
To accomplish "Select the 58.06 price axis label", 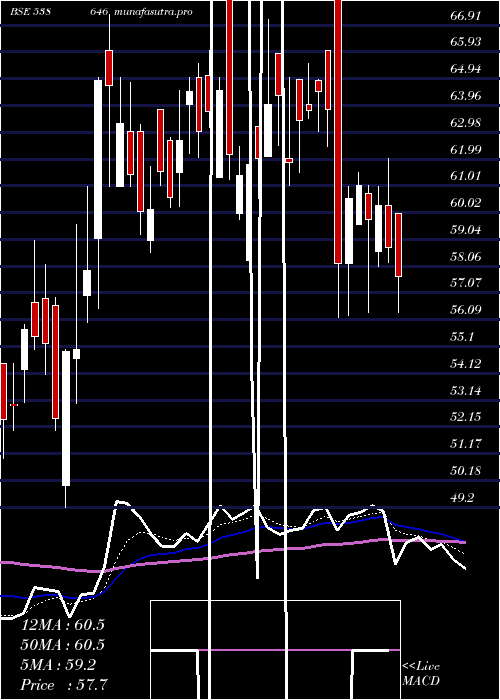I will [x=466, y=256].
